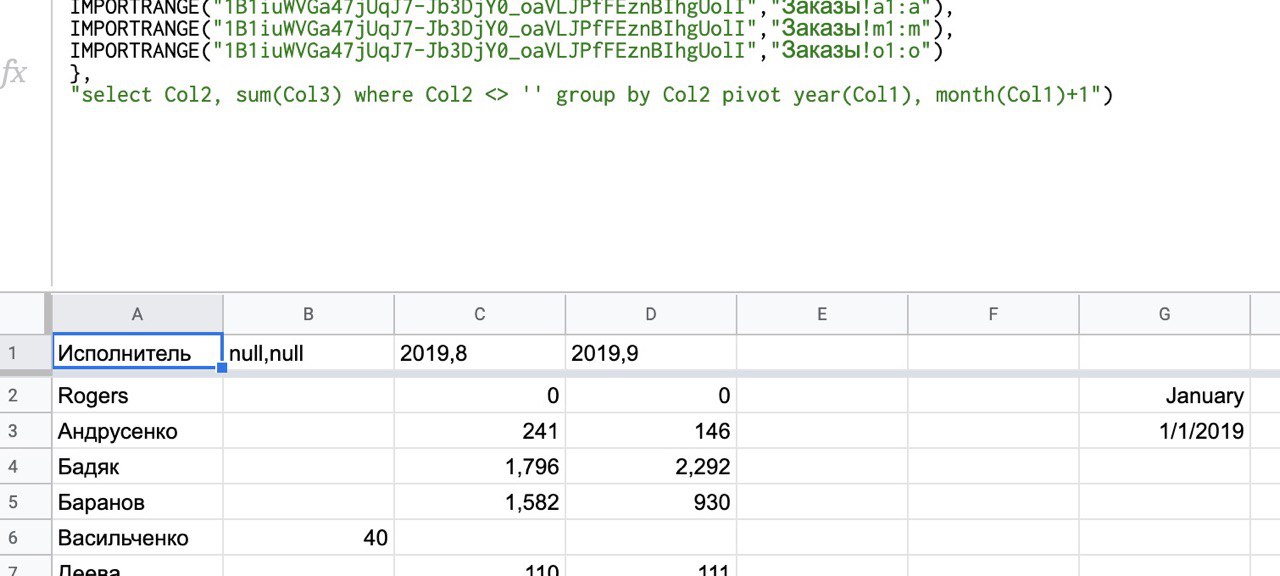
Task: Select the 2019,9 header cell
Action: pos(650,352)
